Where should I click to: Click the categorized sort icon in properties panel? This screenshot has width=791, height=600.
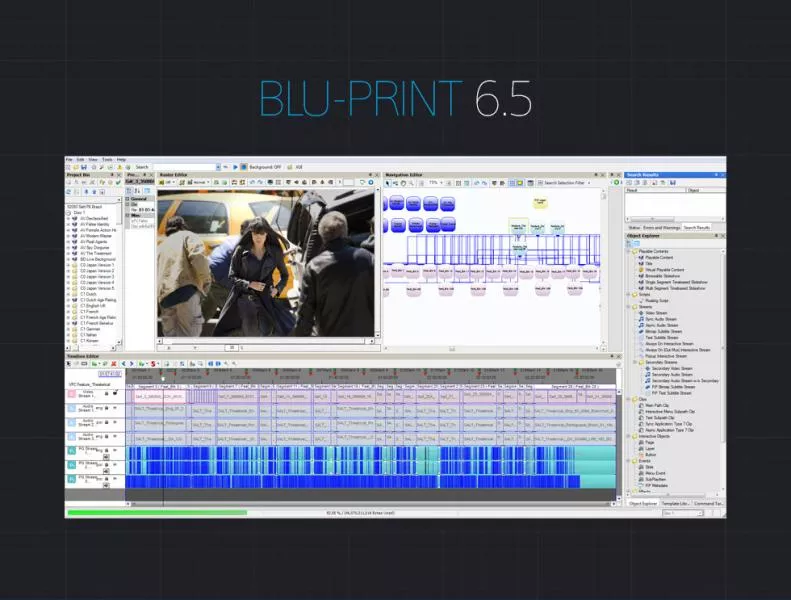[129, 191]
